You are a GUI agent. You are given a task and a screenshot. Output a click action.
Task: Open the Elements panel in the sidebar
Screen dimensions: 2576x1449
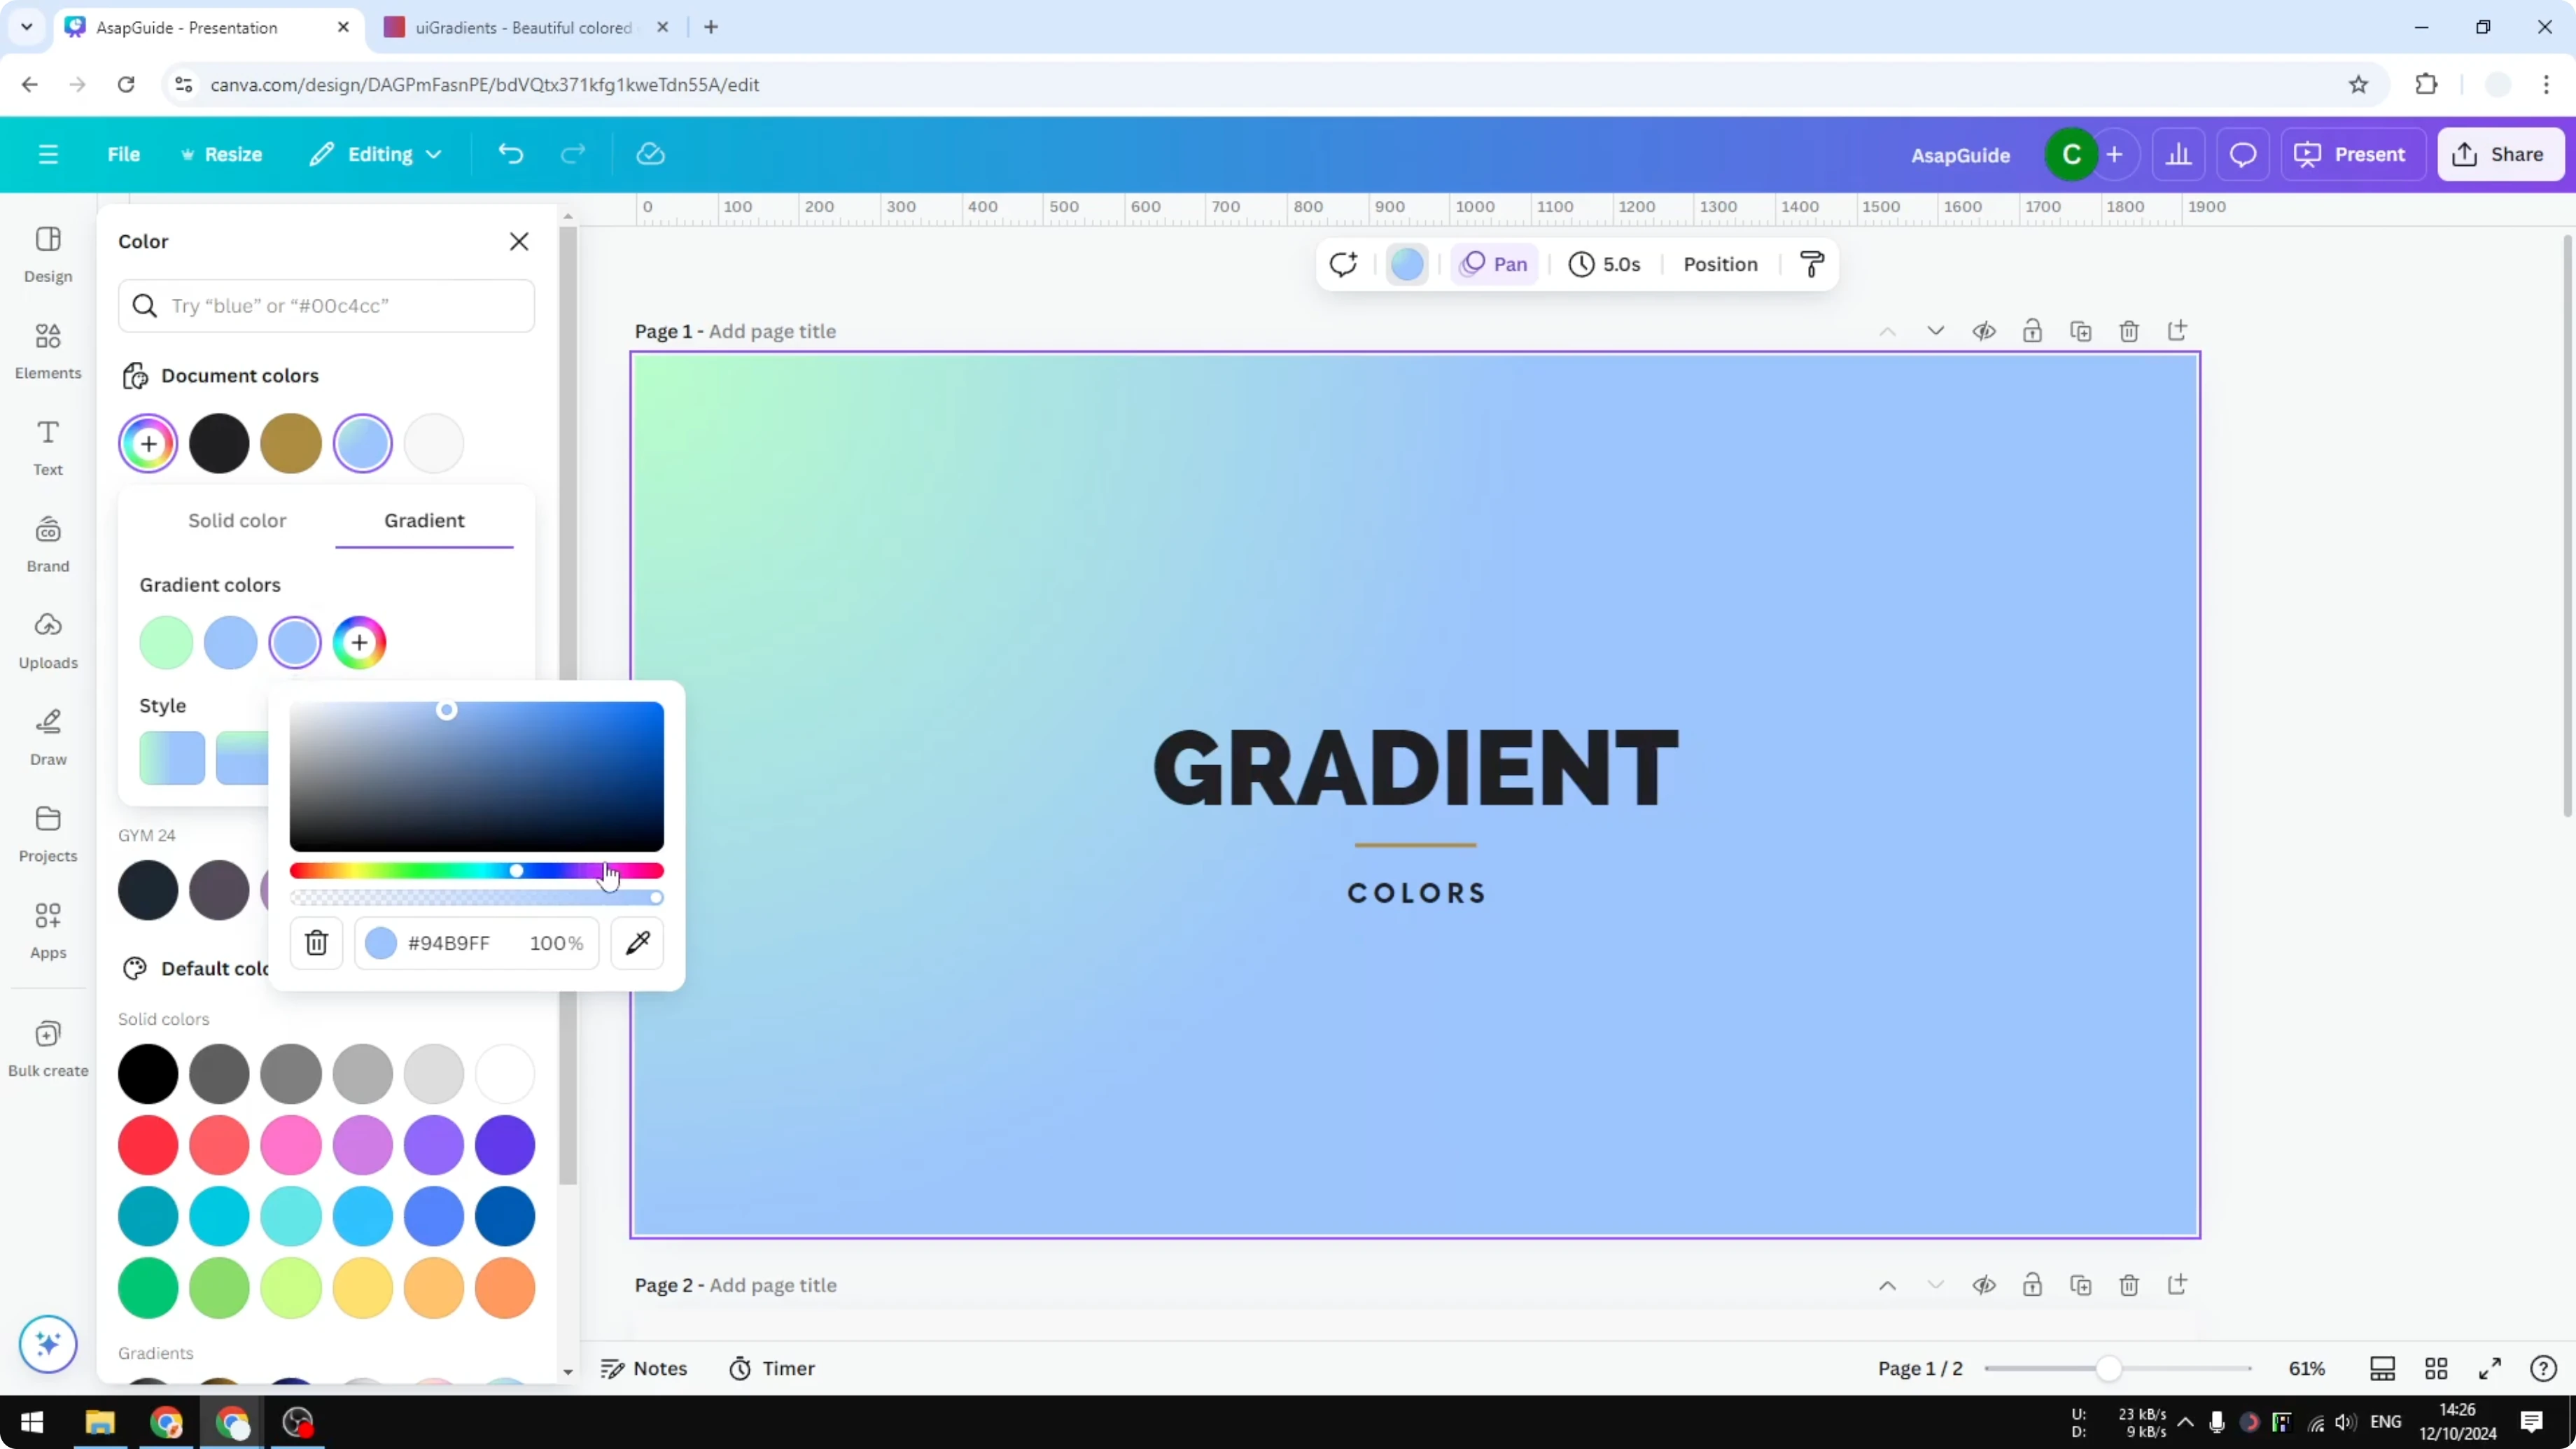[47, 350]
